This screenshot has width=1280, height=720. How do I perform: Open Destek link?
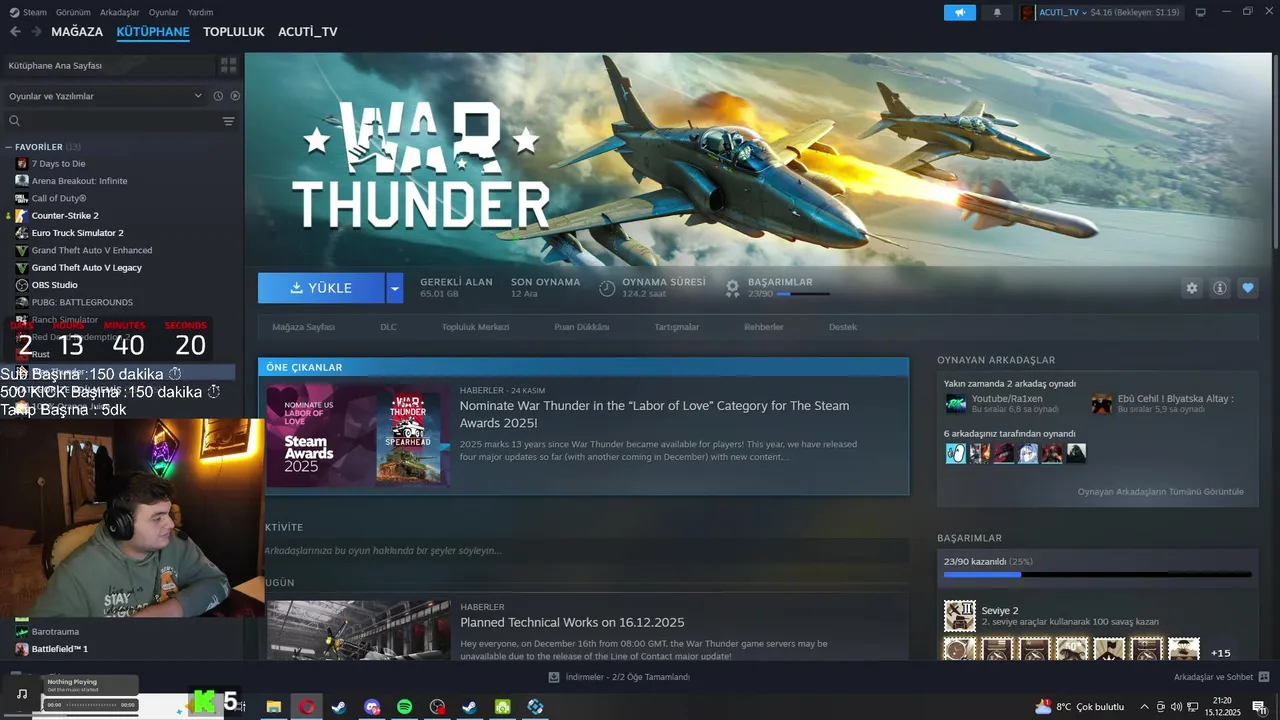click(842, 327)
